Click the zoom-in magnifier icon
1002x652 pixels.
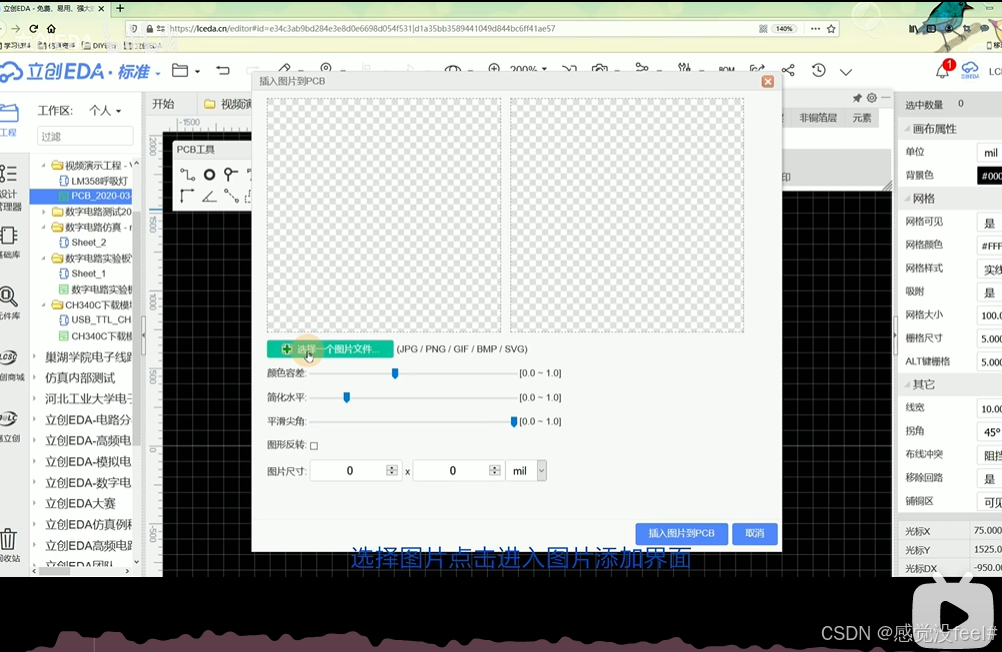[494, 68]
